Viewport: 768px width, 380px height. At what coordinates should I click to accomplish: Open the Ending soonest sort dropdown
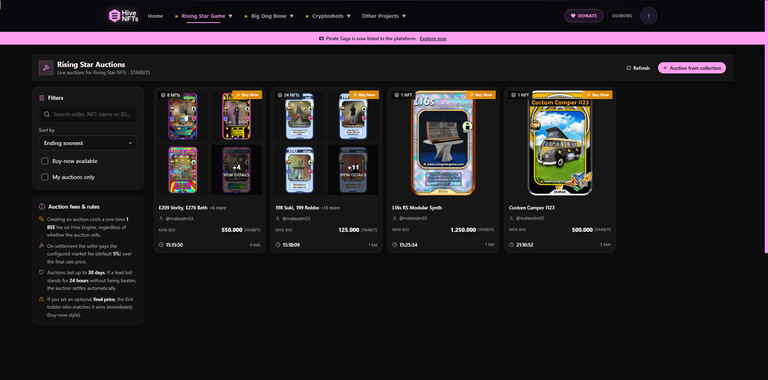point(88,143)
